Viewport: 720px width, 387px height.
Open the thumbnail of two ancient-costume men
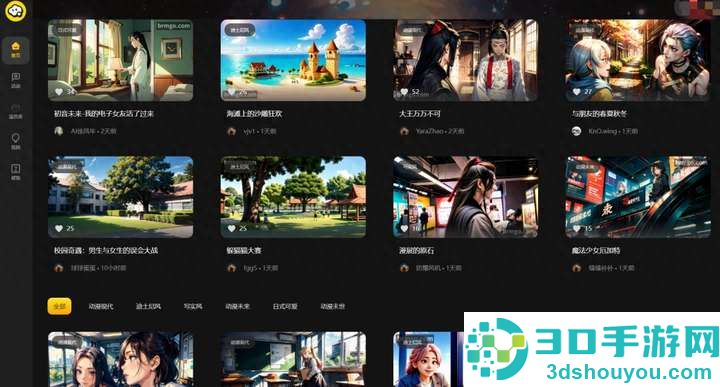(466, 60)
